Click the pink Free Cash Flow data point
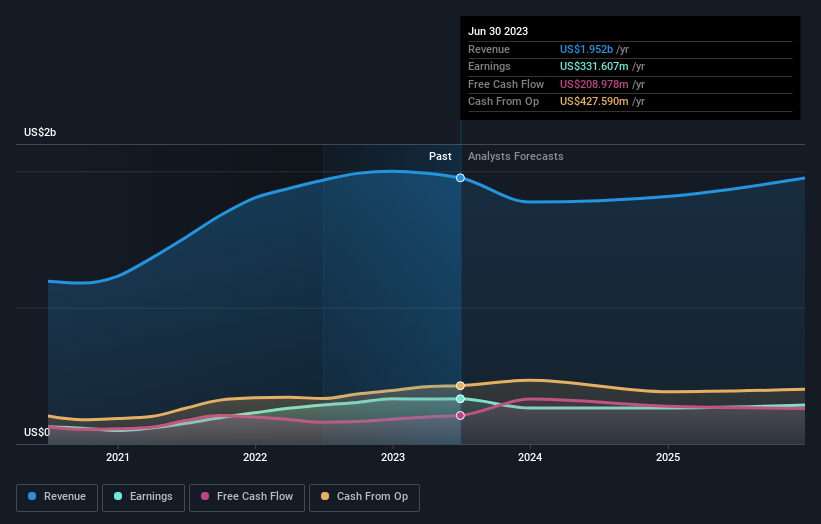This screenshot has height=524, width=821. [460, 416]
